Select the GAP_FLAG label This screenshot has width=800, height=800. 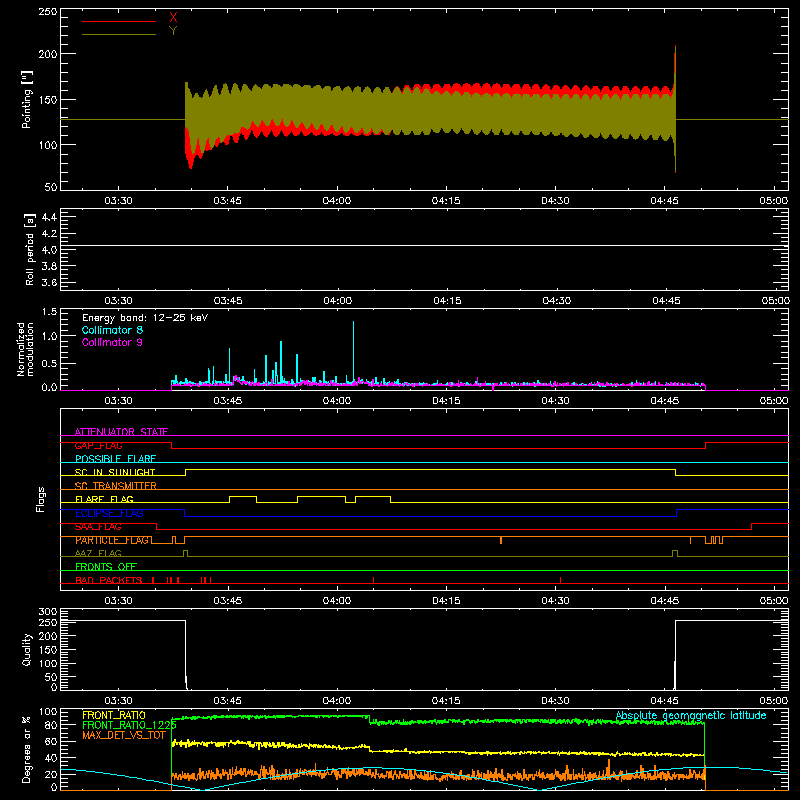98,445
